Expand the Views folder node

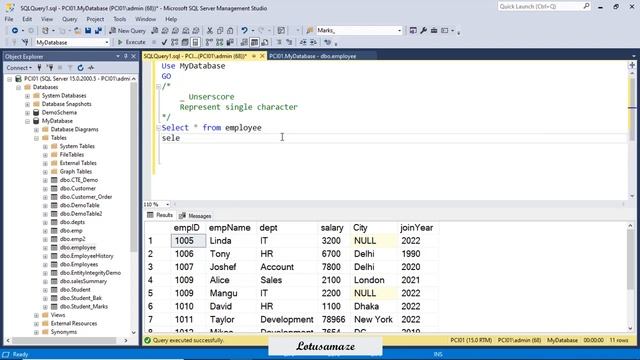pos(36,315)
